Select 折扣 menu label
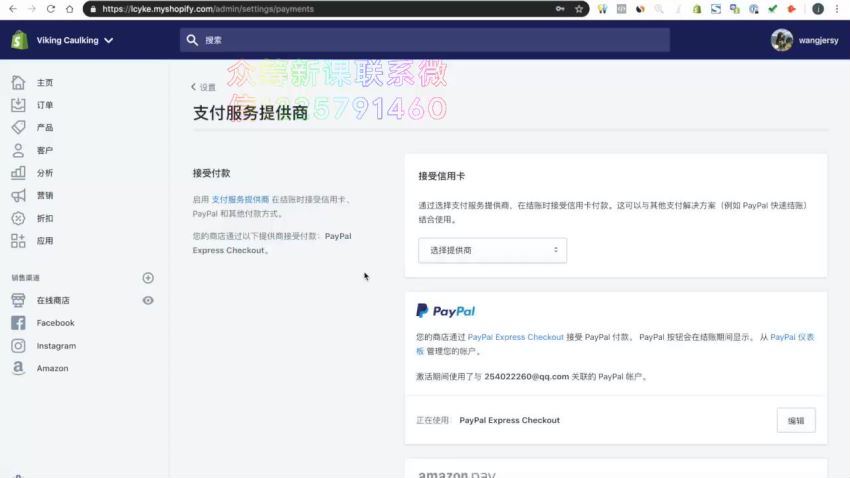Viewport: 850px width, 478px height. 45,218
